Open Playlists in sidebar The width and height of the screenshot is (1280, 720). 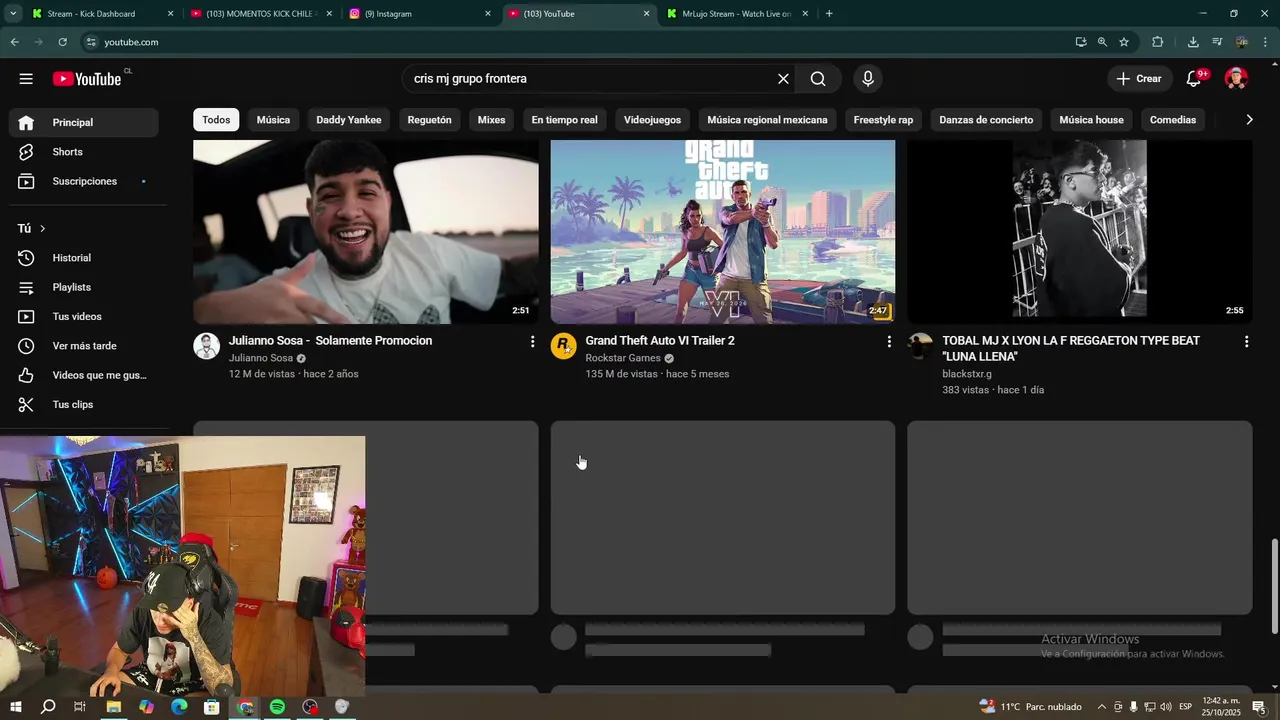tap(84, 287)
